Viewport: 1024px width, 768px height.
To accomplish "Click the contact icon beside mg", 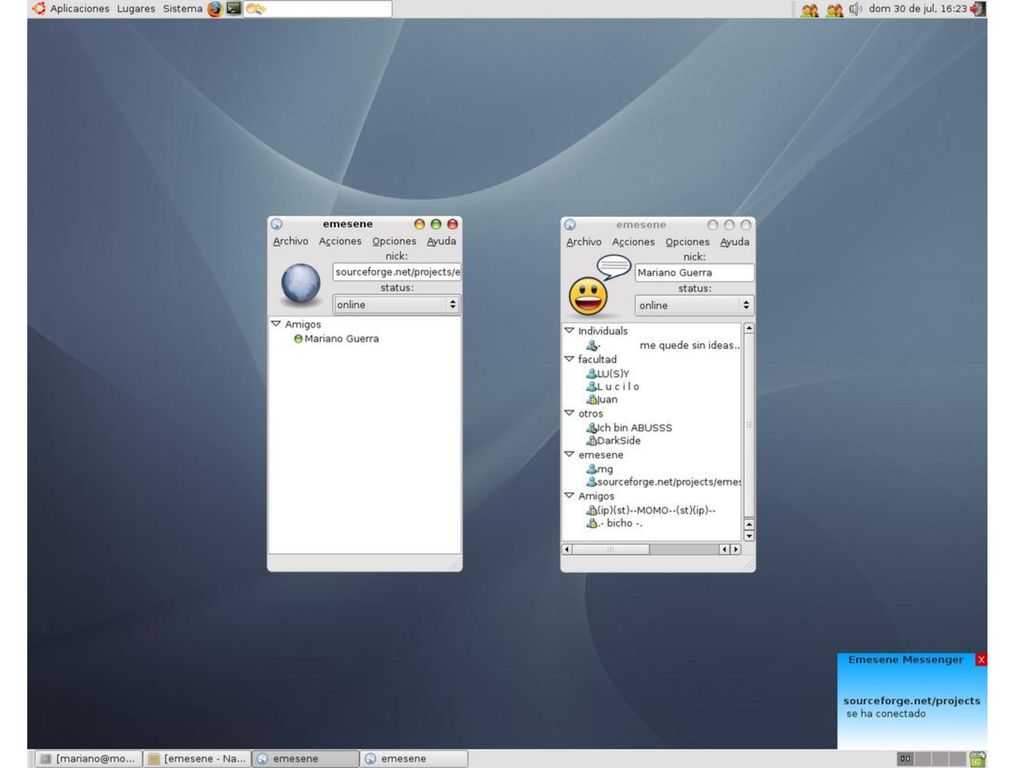I will [x=591, y=469].
